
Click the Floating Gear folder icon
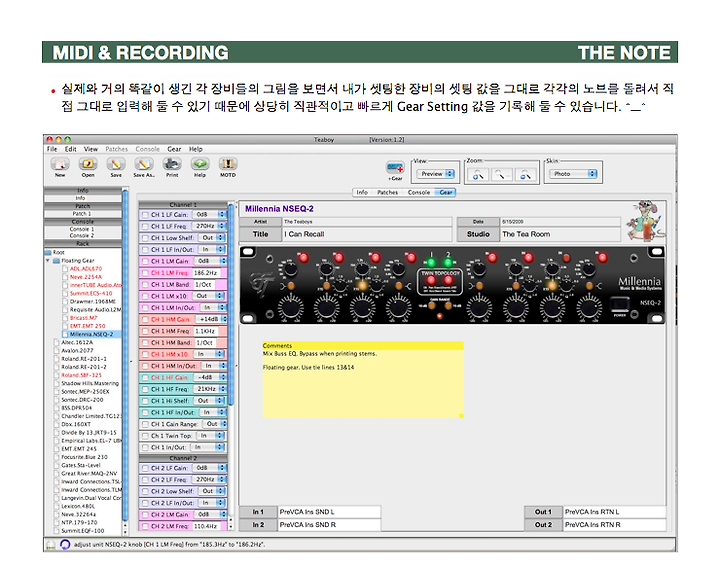tap(56, 260)
